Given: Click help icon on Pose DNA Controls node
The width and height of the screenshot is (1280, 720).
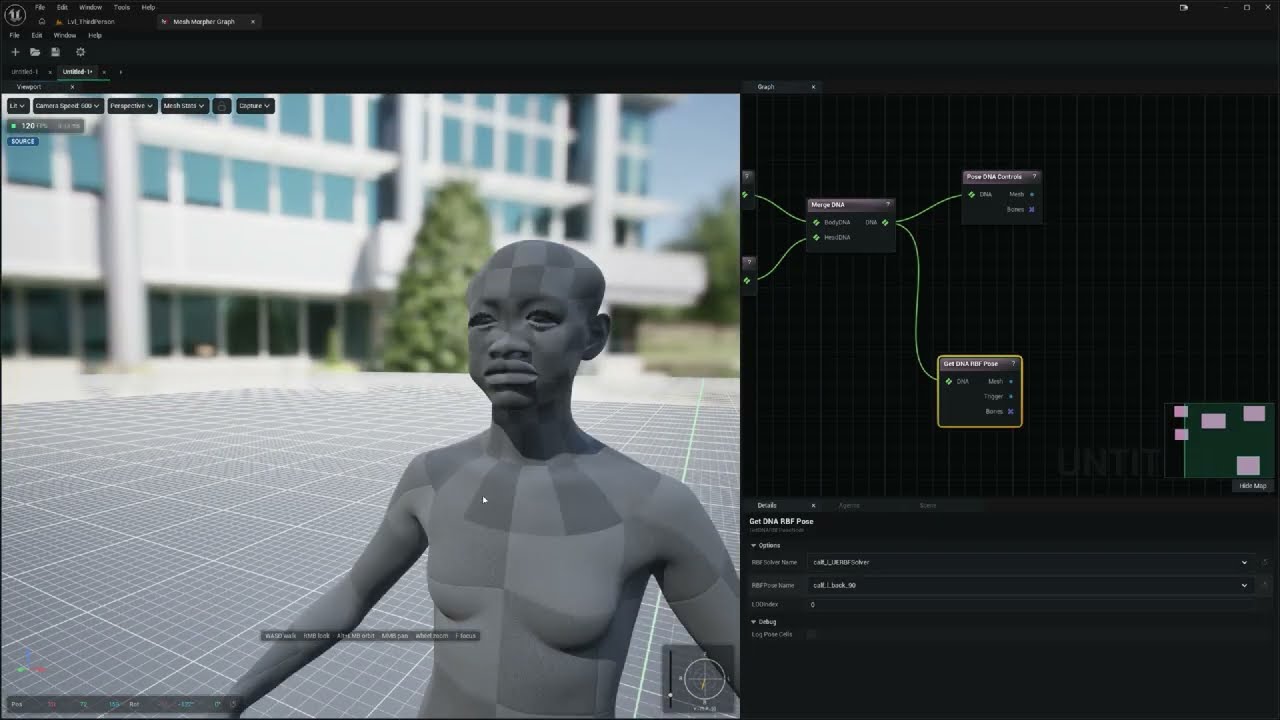Looking at the screenshot, I should pos(1034,177).
